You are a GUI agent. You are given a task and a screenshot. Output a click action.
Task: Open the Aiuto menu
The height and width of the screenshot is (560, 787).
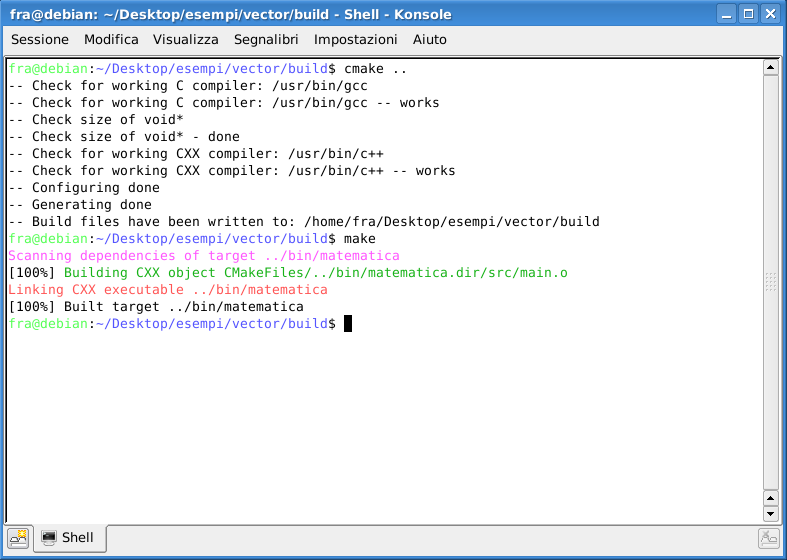coord(430,39)
